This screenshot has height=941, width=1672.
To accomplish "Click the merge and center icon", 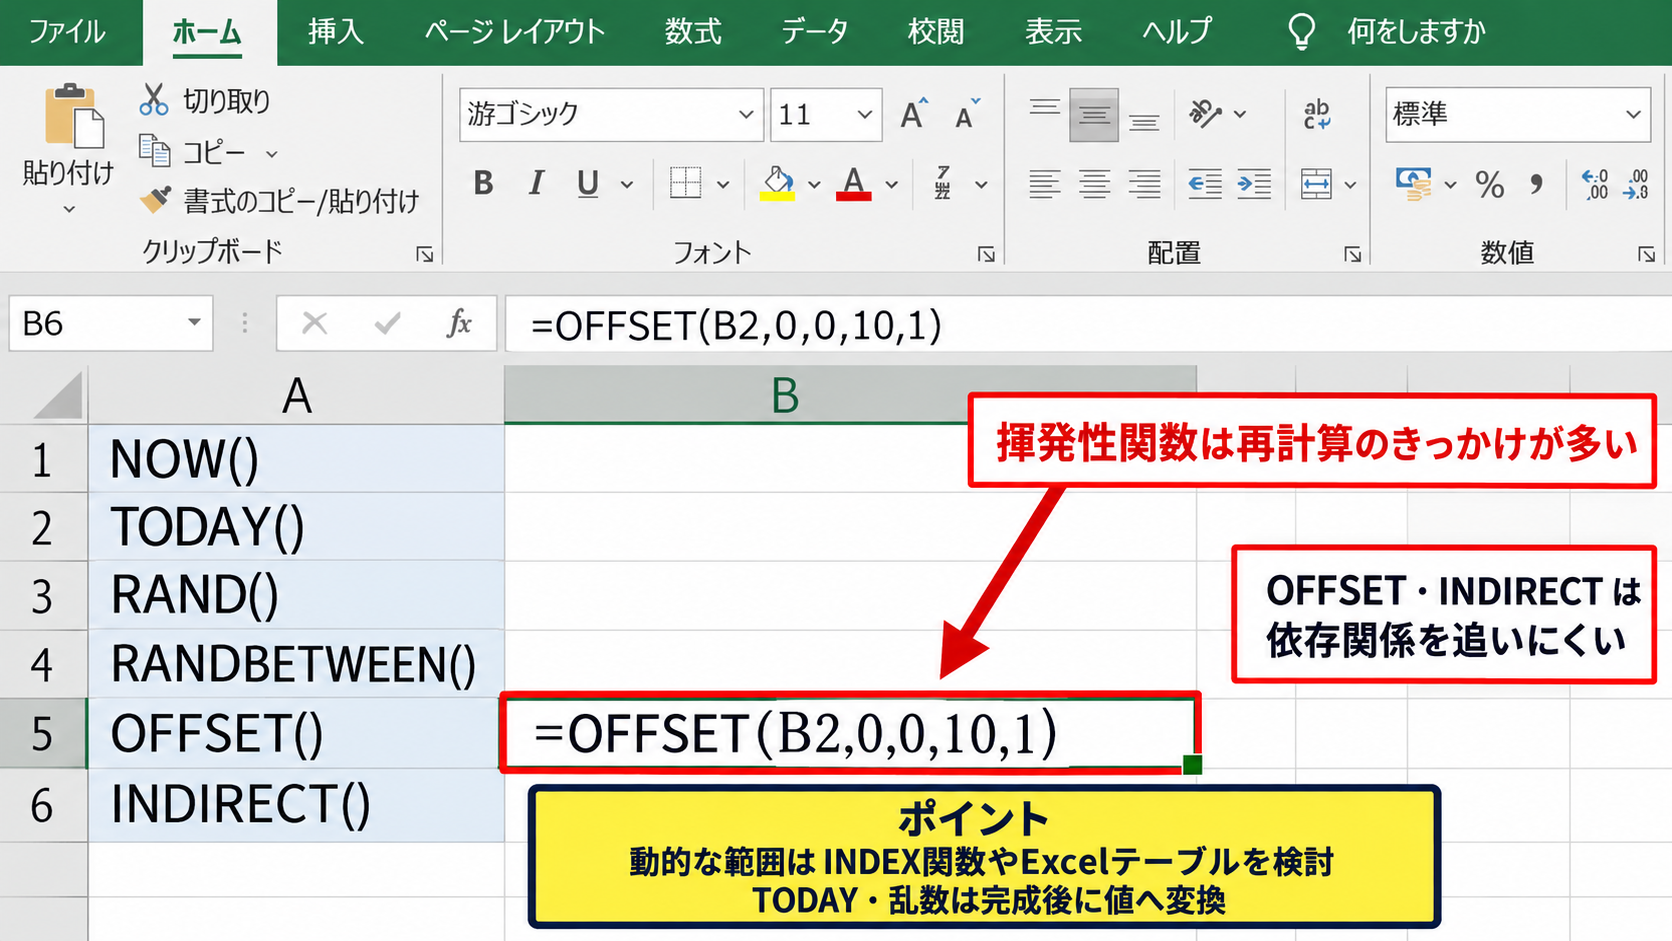I will point(1316,184).
